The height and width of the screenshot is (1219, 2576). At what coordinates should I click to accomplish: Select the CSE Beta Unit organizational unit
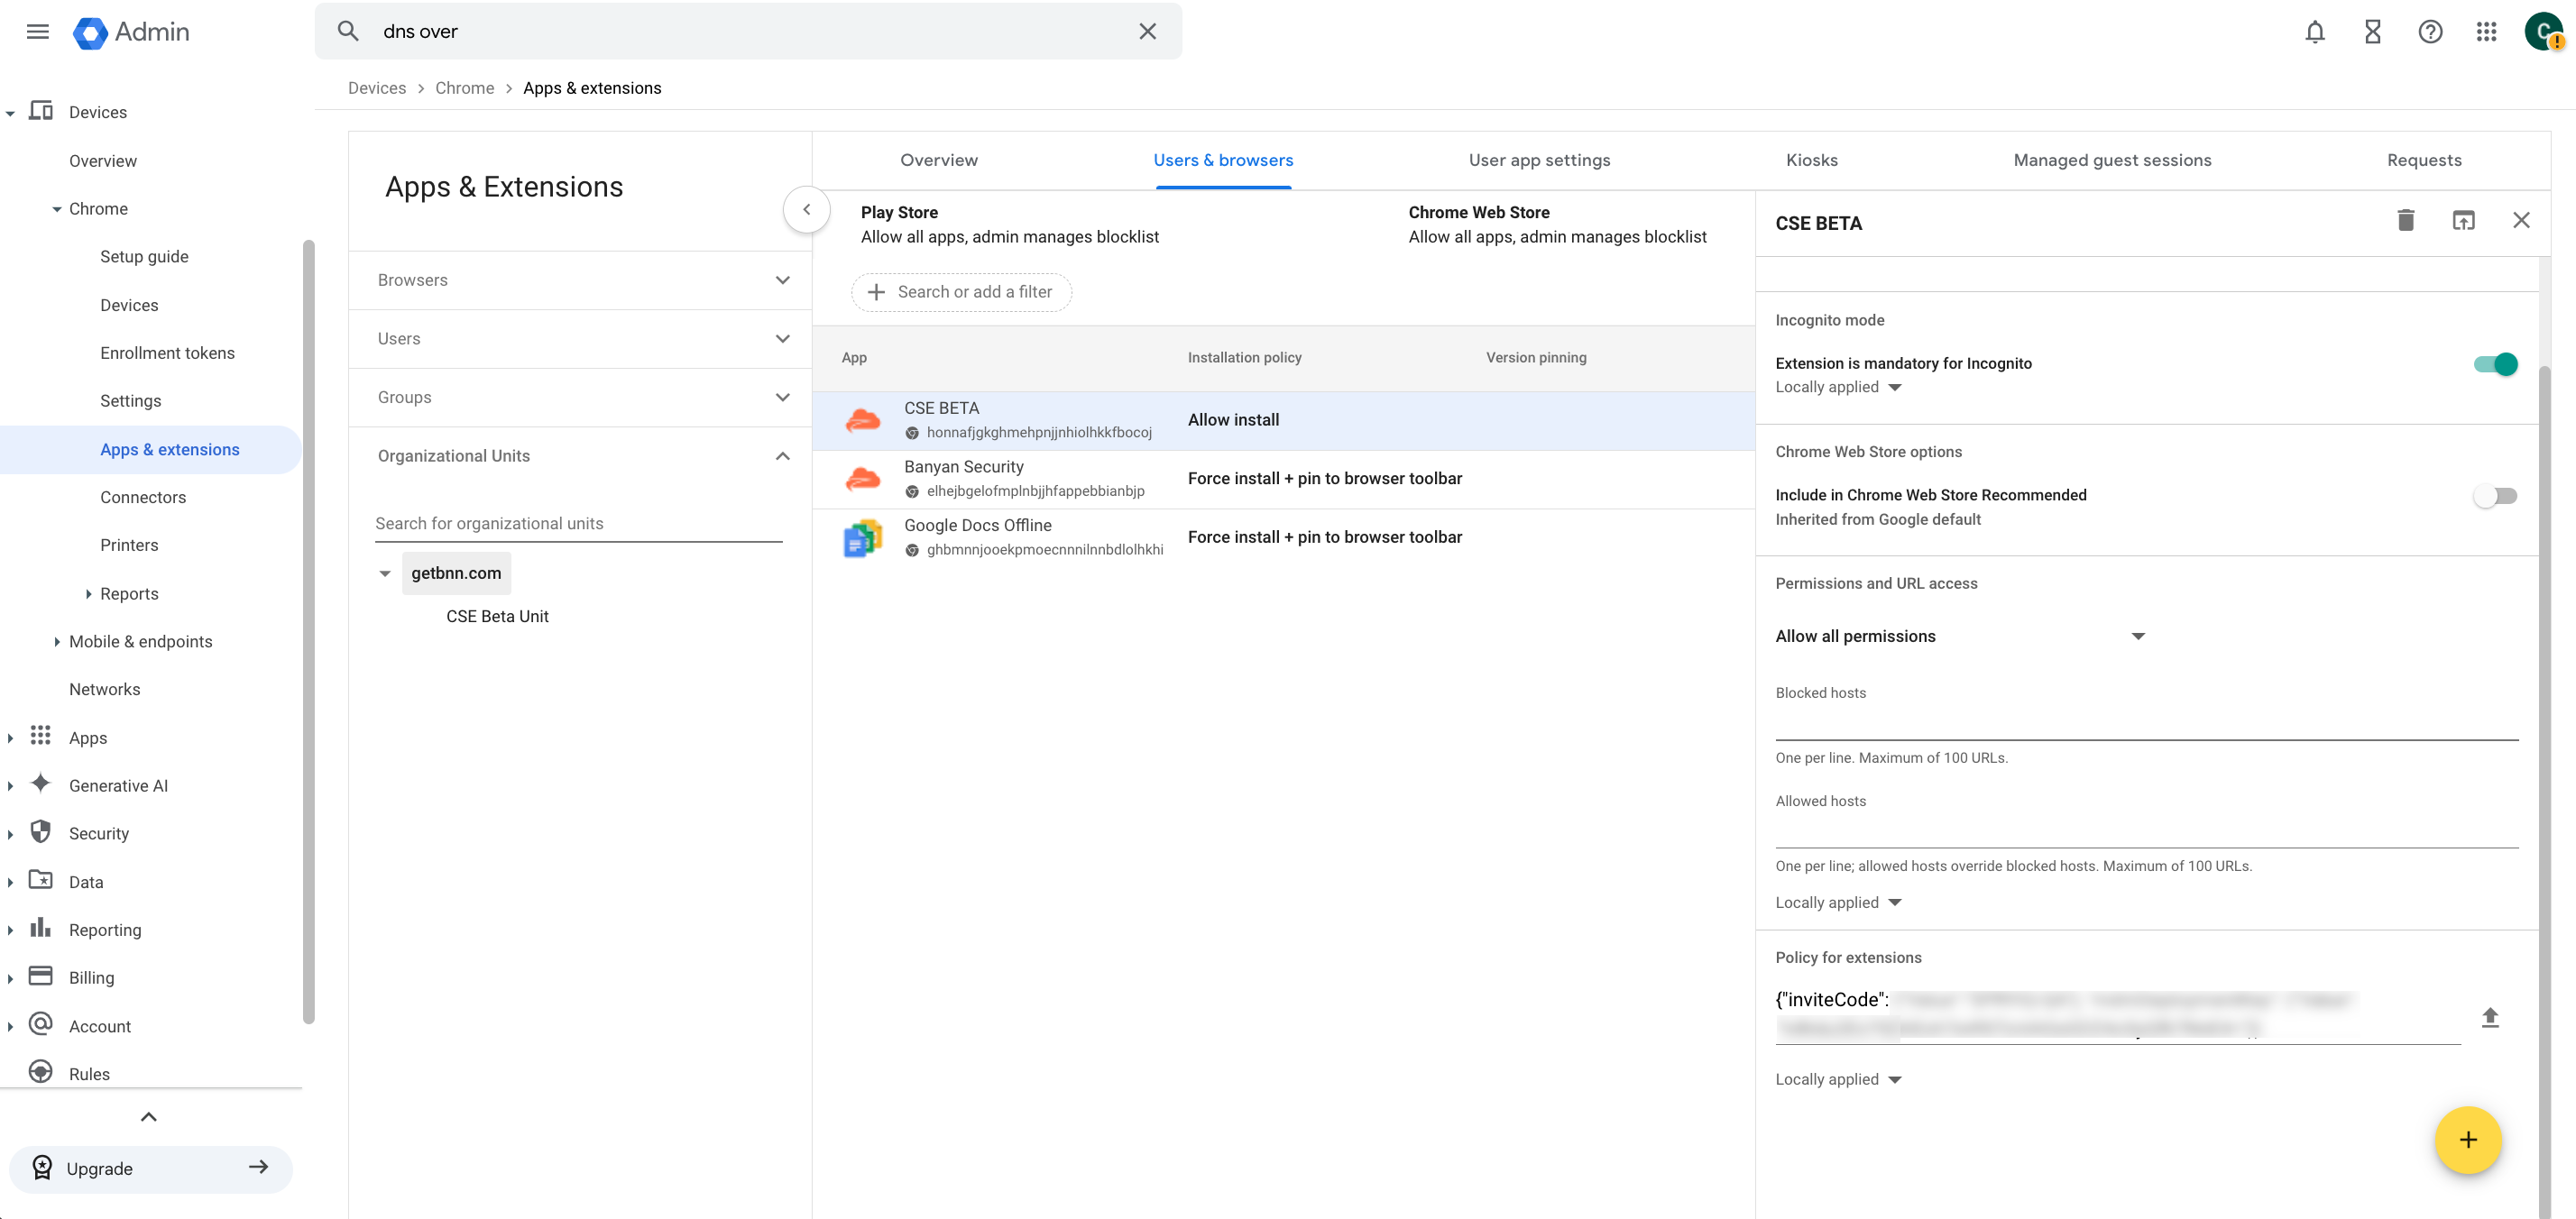click(497, 616)
